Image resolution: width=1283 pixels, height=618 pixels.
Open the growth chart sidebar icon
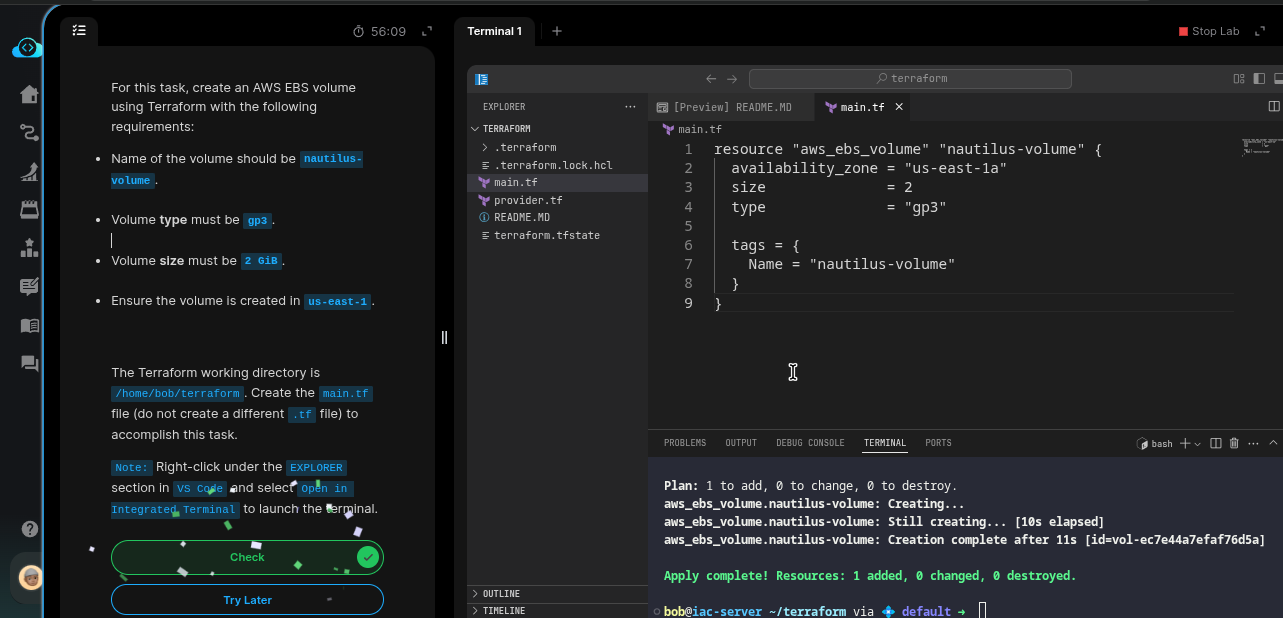(x=29, y=172)
